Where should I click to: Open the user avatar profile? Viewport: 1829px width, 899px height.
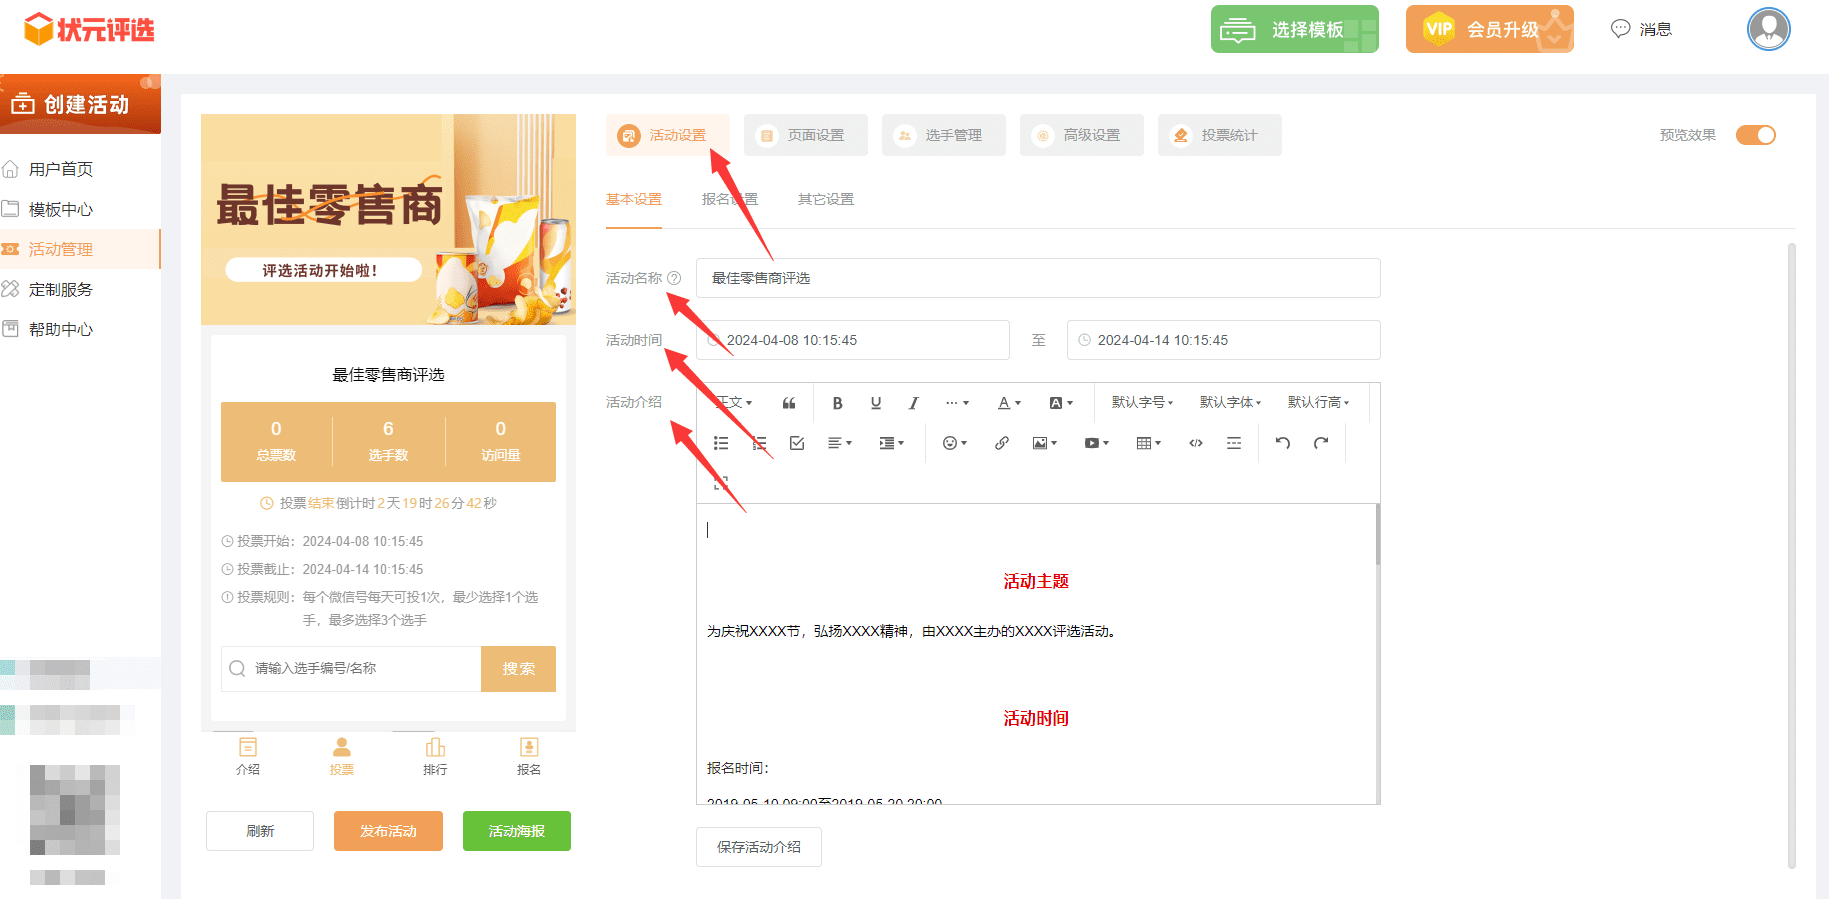tap(1768, 29)
